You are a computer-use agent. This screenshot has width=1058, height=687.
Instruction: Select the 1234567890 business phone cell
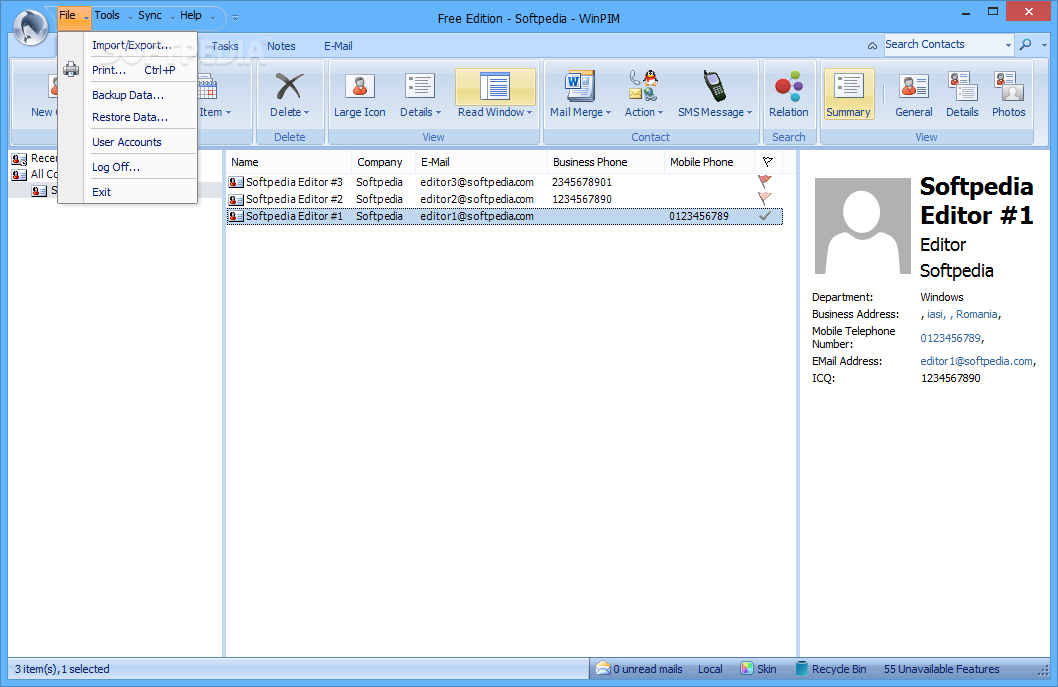pos(582,199)
